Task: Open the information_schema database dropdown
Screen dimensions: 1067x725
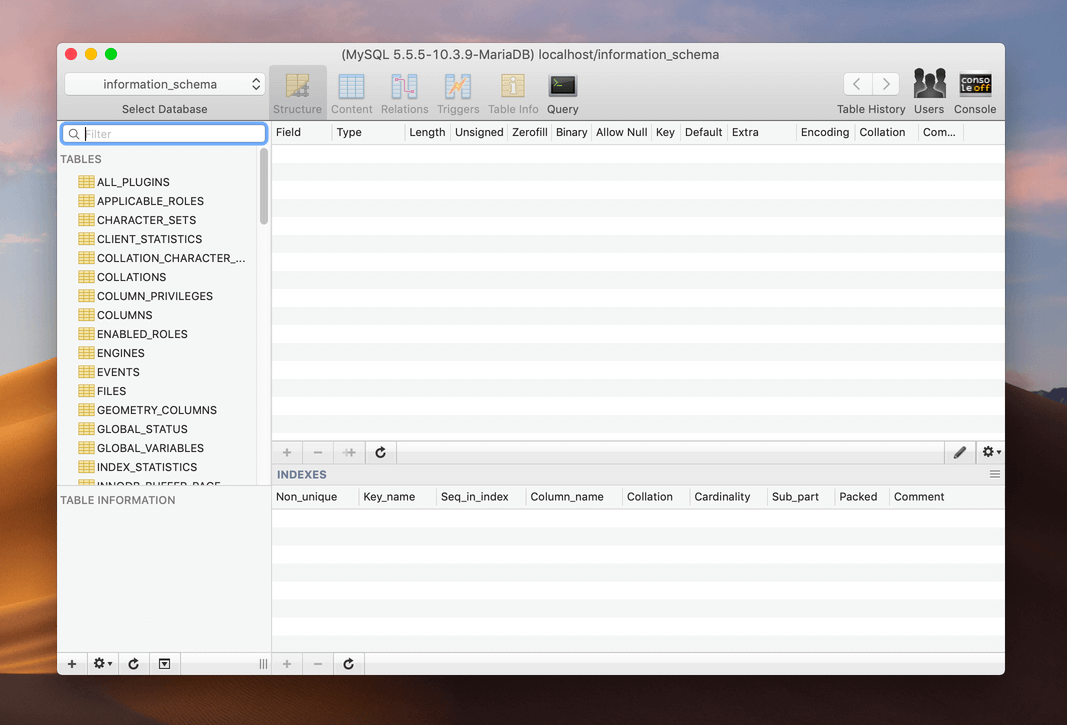Action: pyautogui.click(x=165, y=84)
